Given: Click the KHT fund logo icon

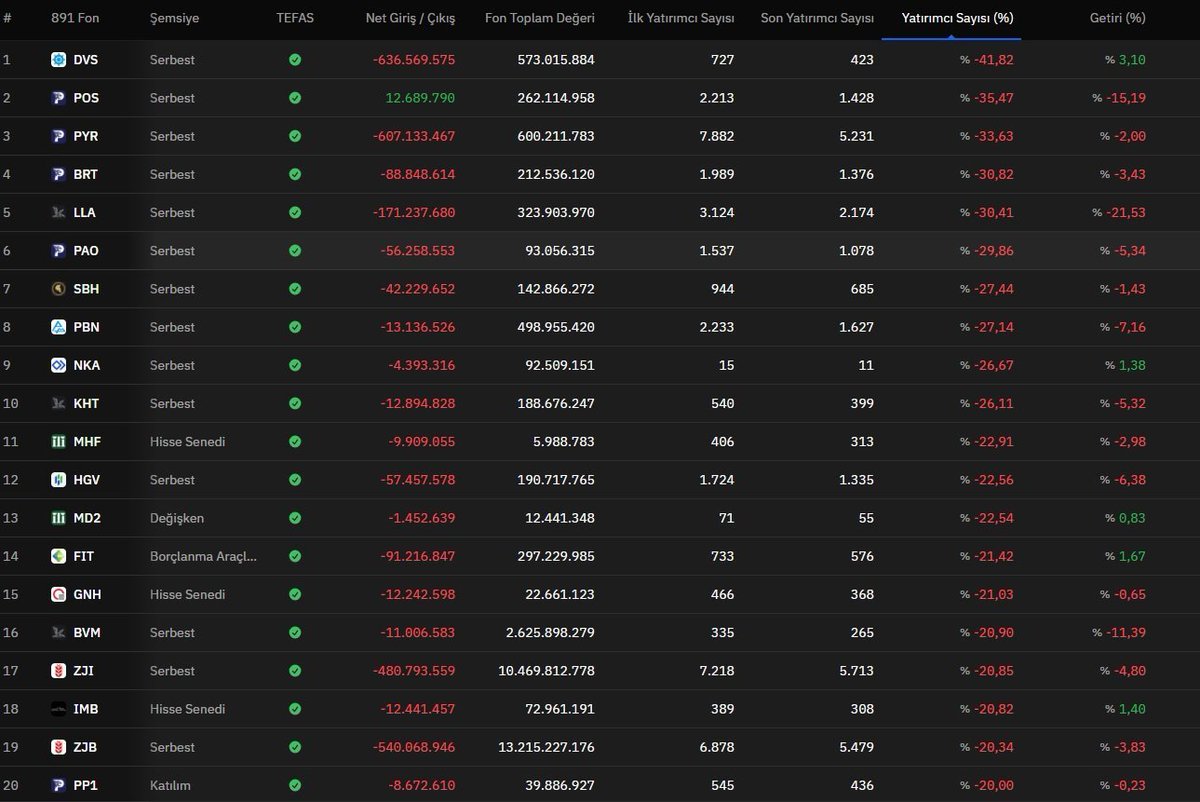Looking at the screenshot, I should [x=58, y=404].
